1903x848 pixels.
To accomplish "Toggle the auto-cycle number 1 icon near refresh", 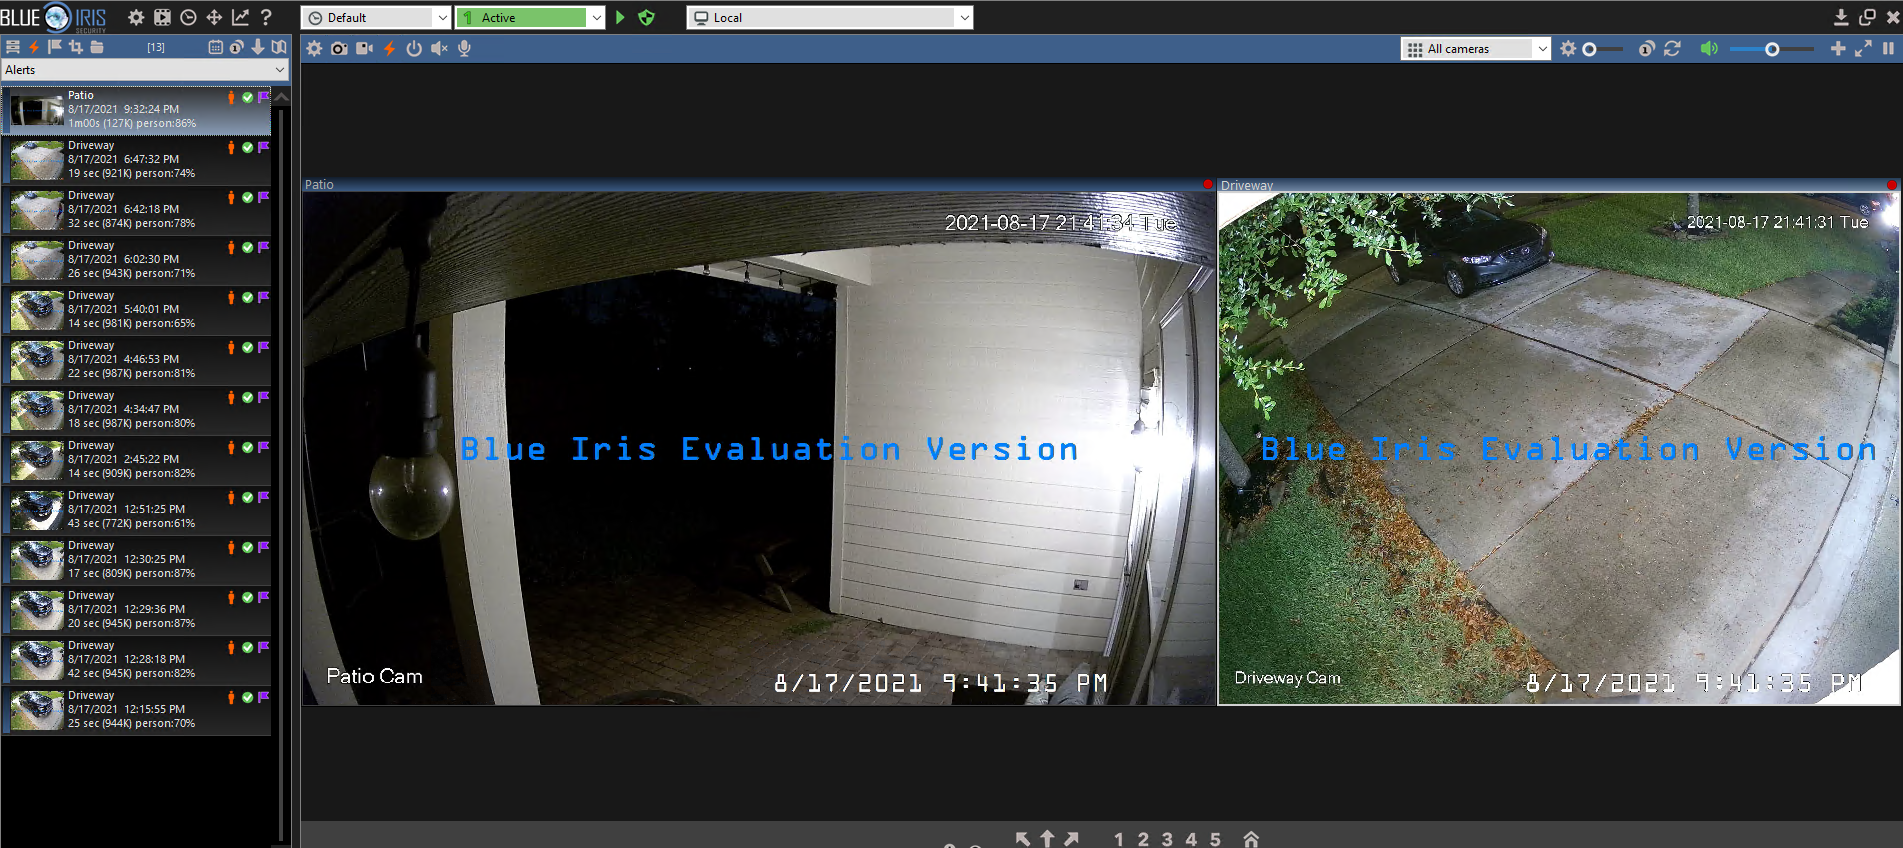I will tap(1646, 48).
